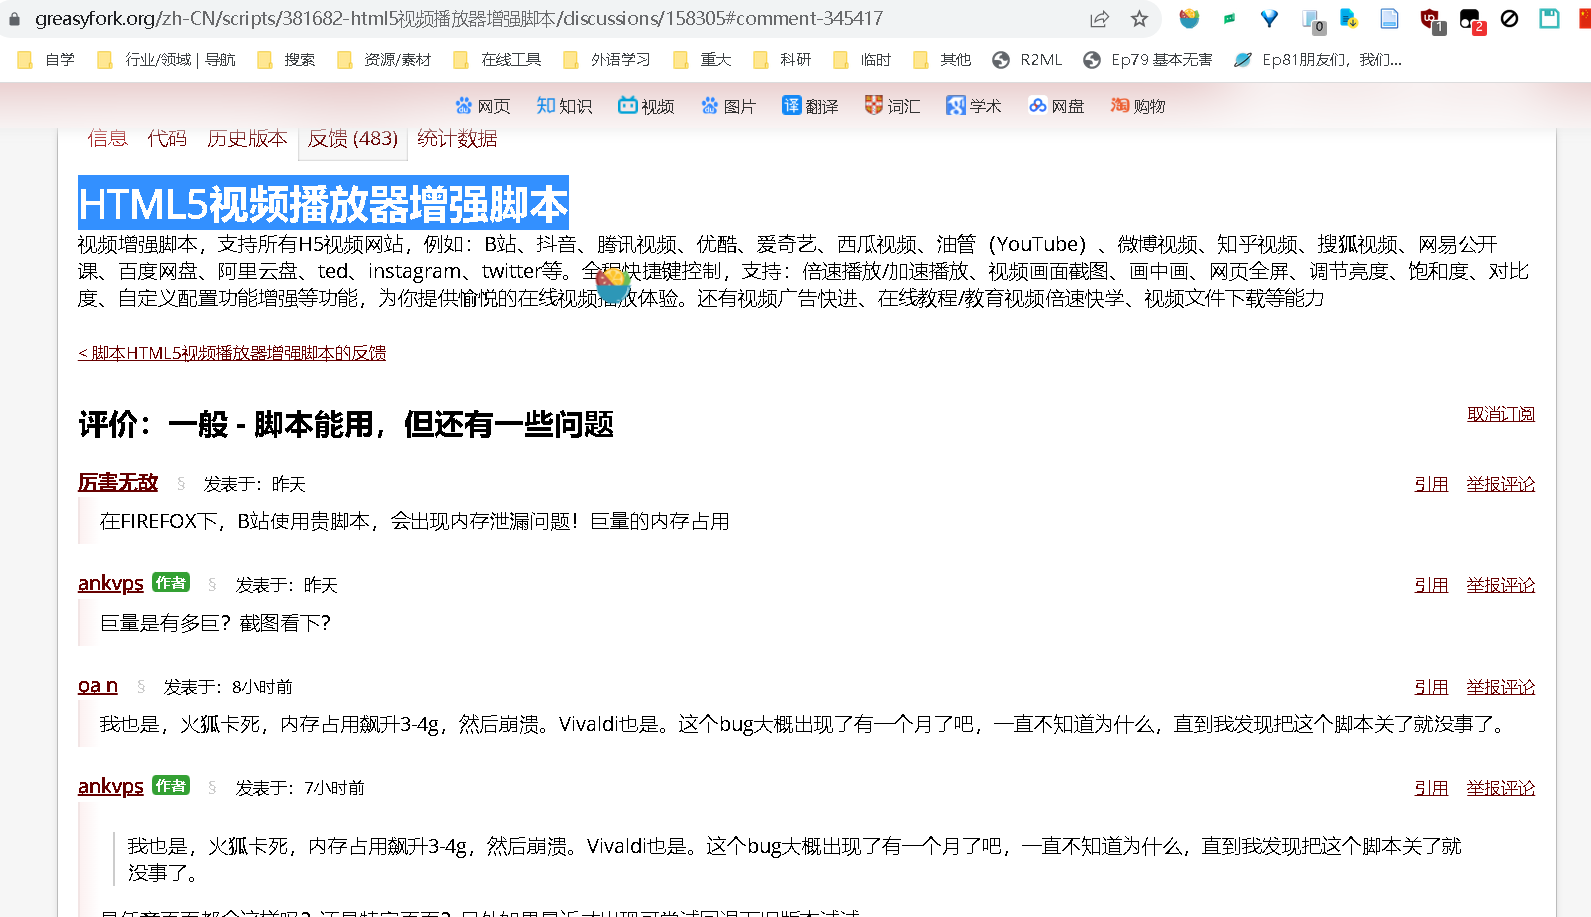This screenshot has width=1591, height=917.
Task: Click 取消订阅 to unsubscribe
Action: pyautogui.click(x=1501, y=414)
